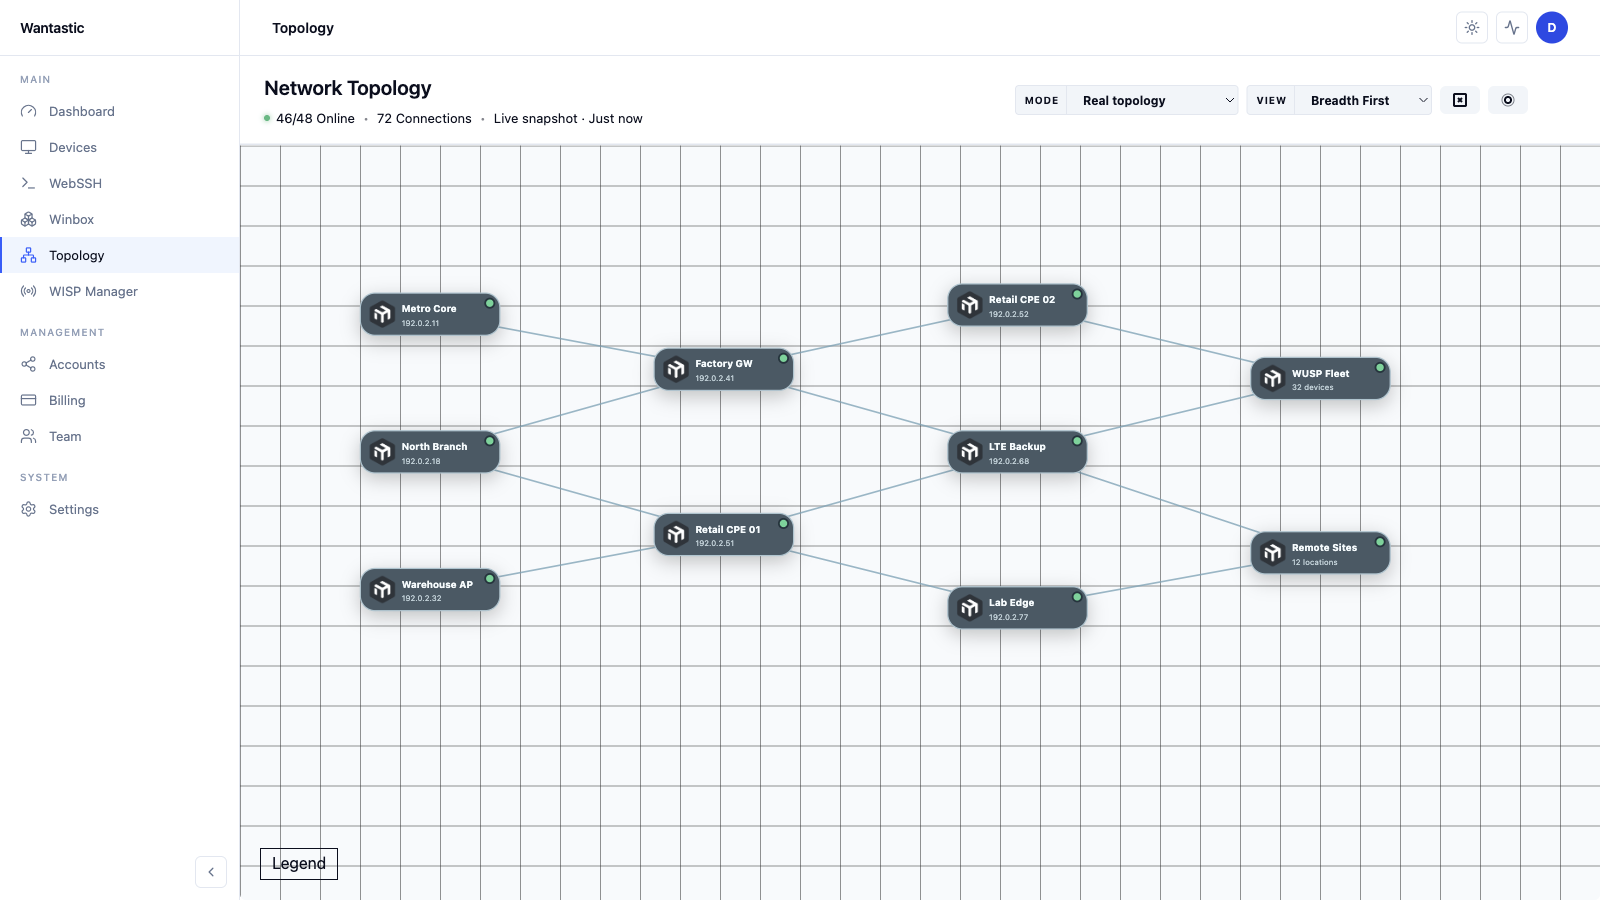Viewport: 1600px width, 900px height.
Task: Collapse the sidebar with chevron button
Action: (211, 872)
